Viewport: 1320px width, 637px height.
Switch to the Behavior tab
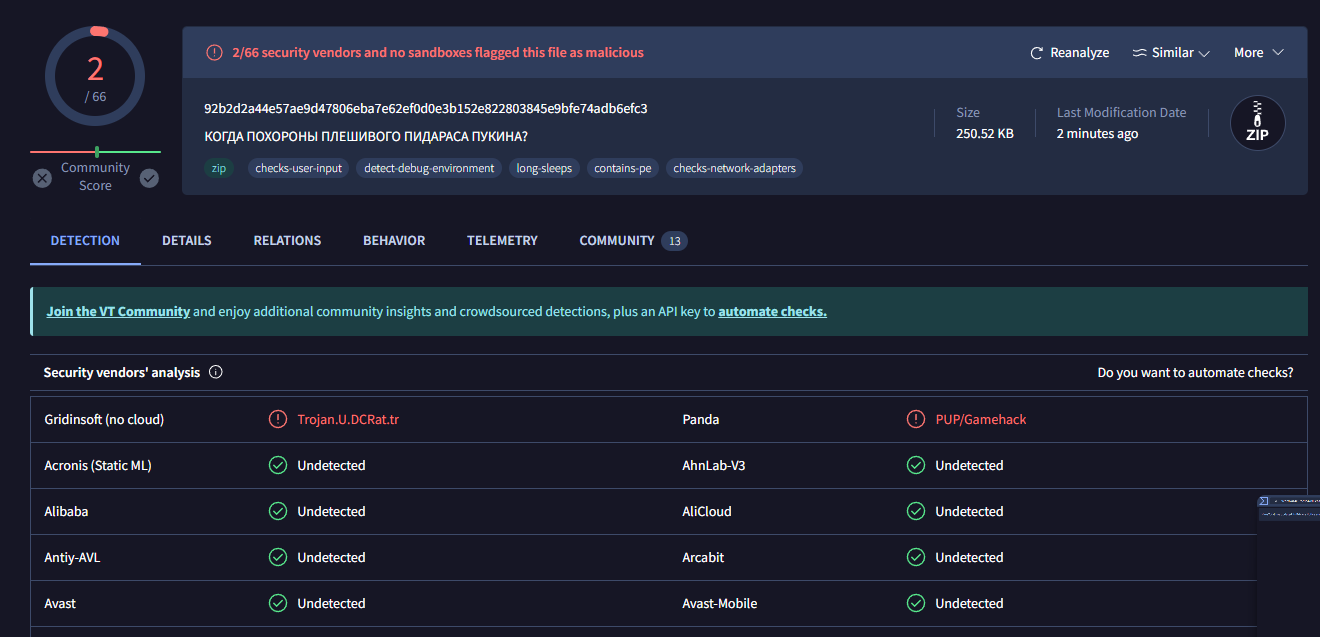(394, 241)
